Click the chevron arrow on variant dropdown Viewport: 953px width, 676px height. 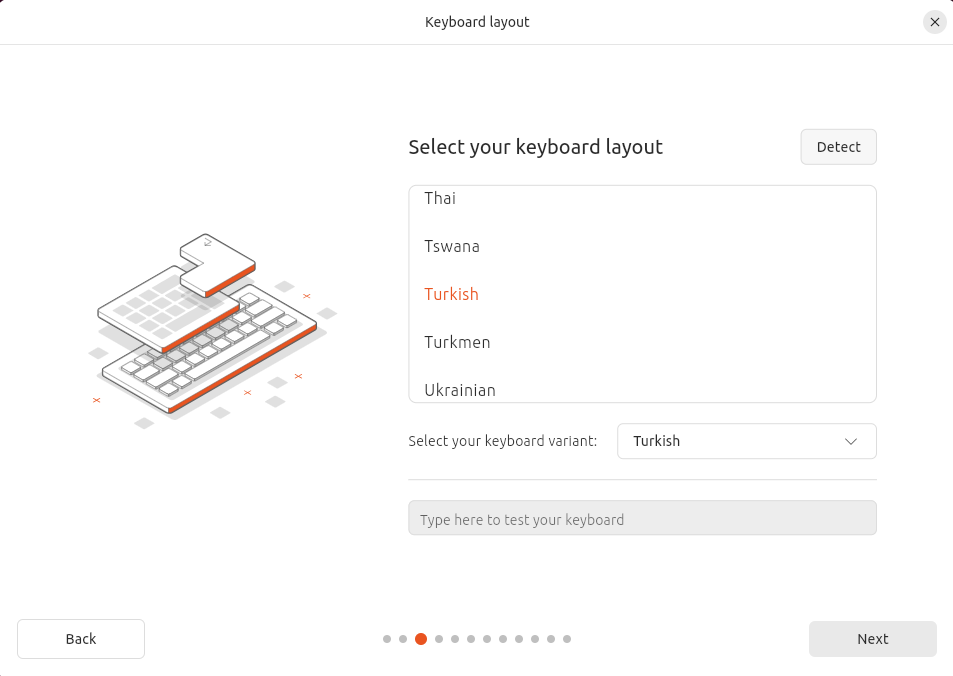(x=851, y=441)
